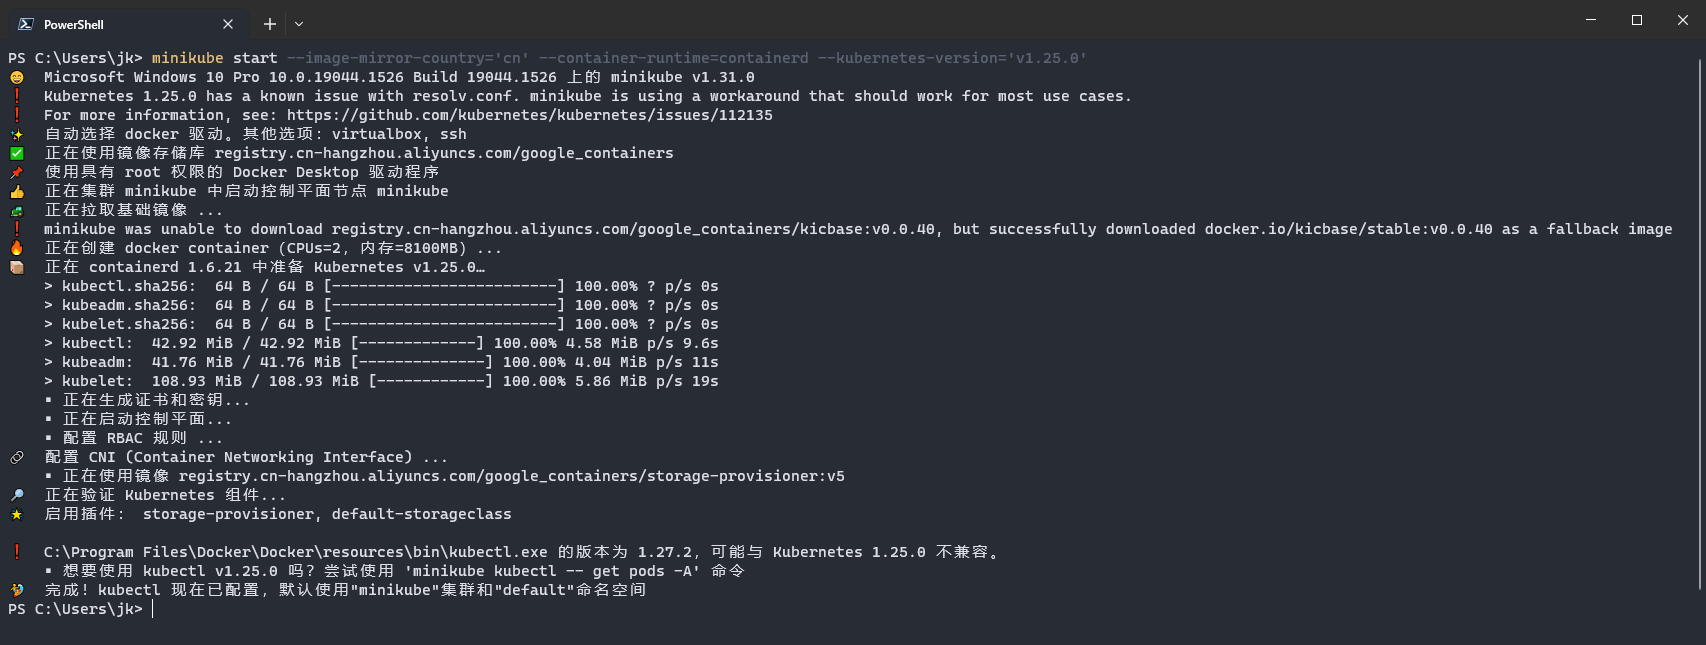Viewport: 1706px width, 645px height.
Task: Click at the command prompt cursor
Action: point(153,609)
